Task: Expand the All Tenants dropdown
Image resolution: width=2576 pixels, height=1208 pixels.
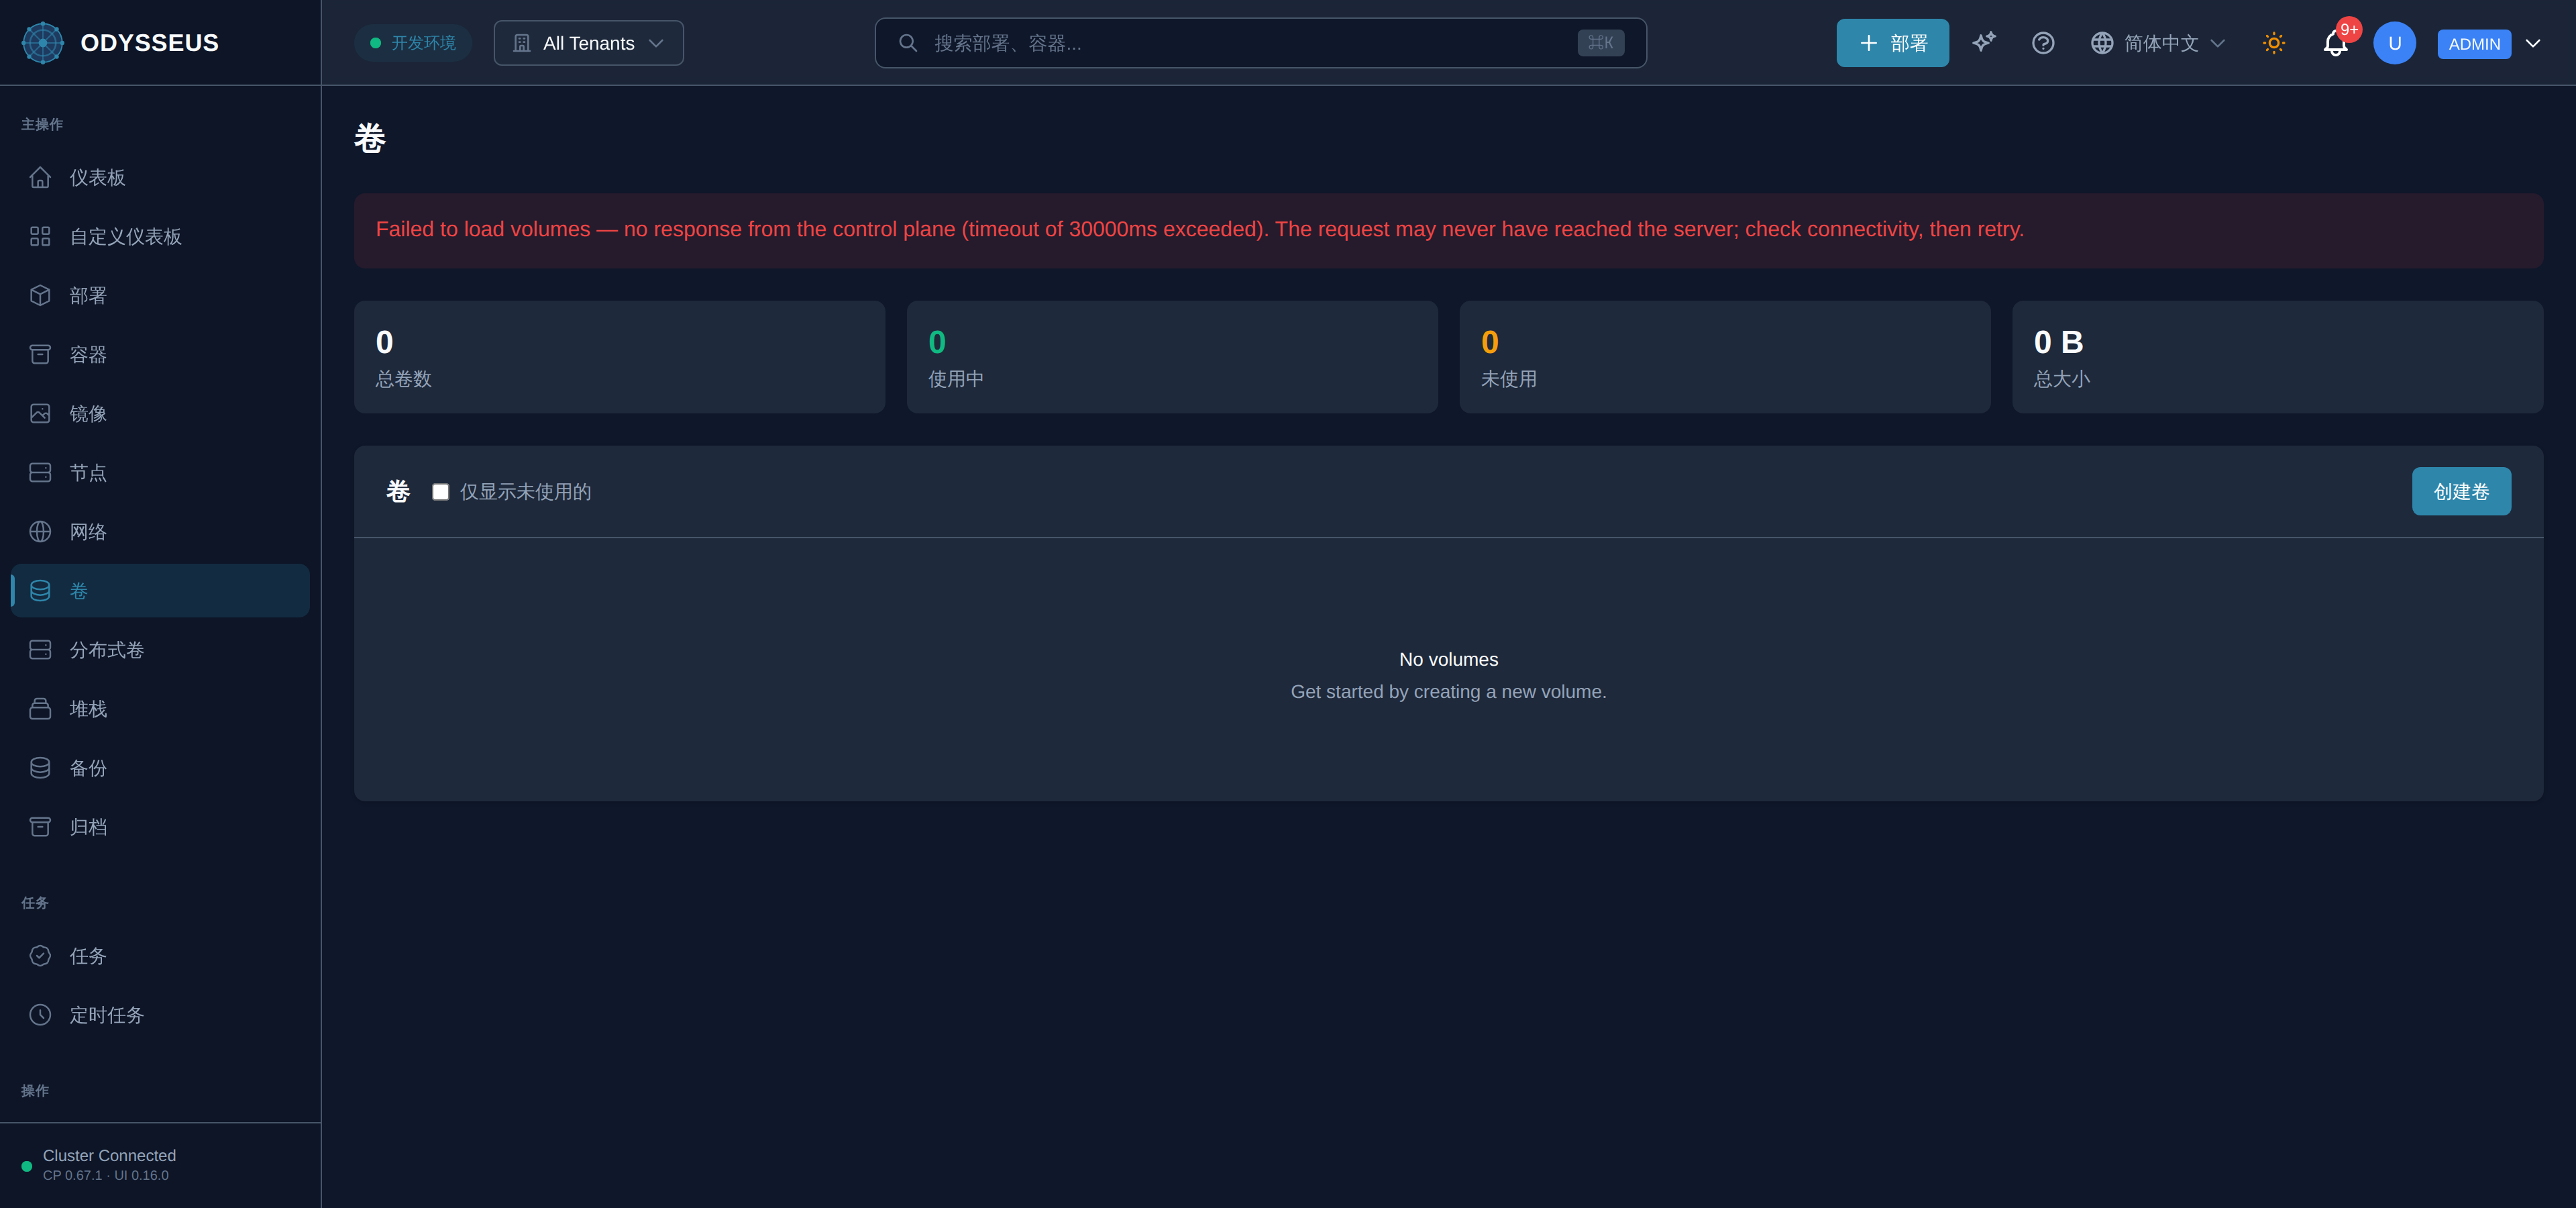Action: pos(588,43)
